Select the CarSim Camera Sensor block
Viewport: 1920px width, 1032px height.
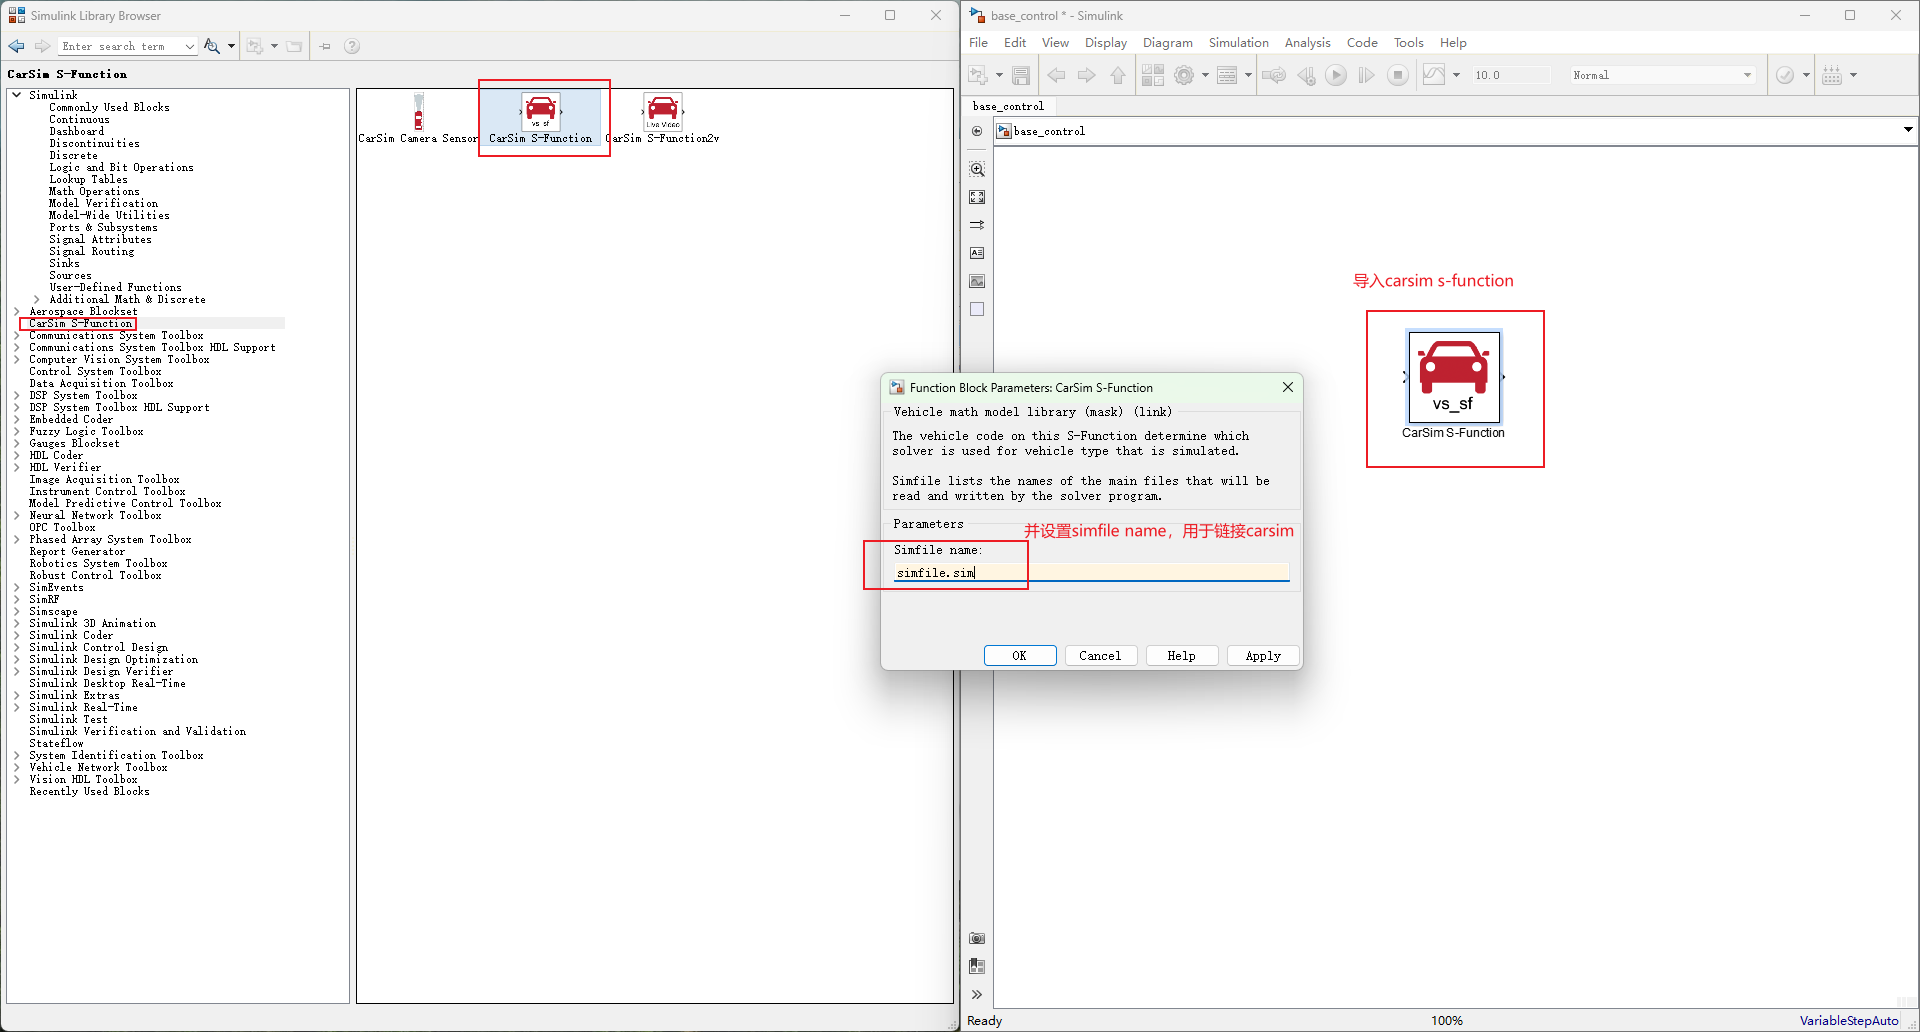click(x=418, y=118)
